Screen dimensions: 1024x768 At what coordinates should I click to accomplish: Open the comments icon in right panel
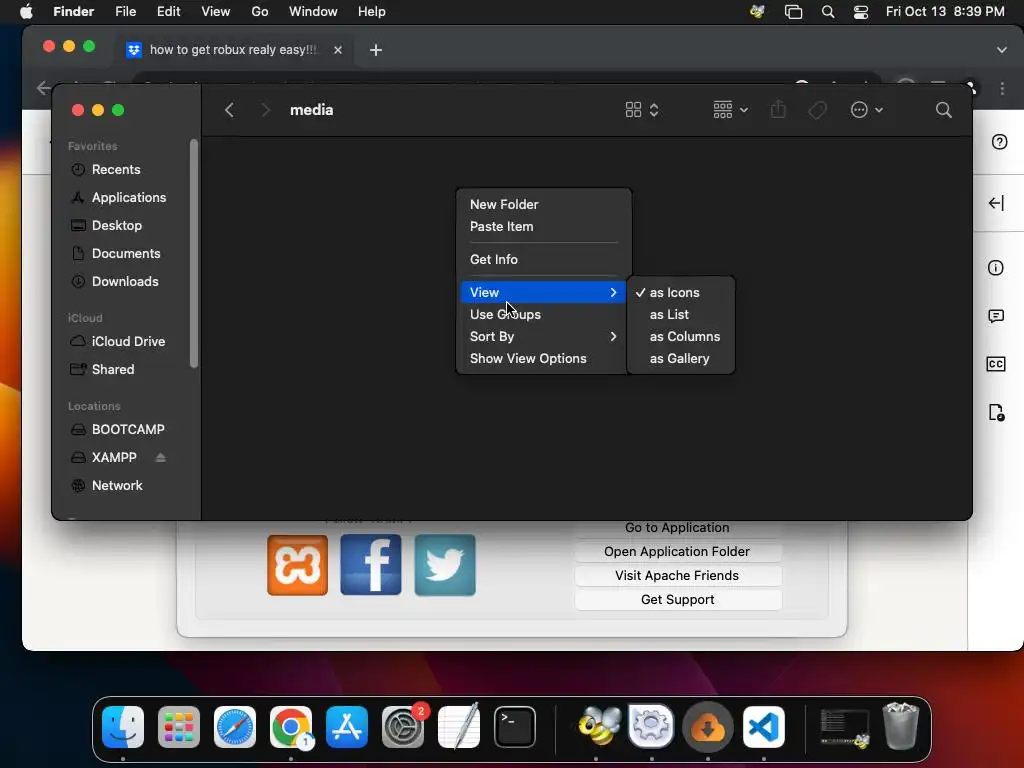(x=996, y=317)
